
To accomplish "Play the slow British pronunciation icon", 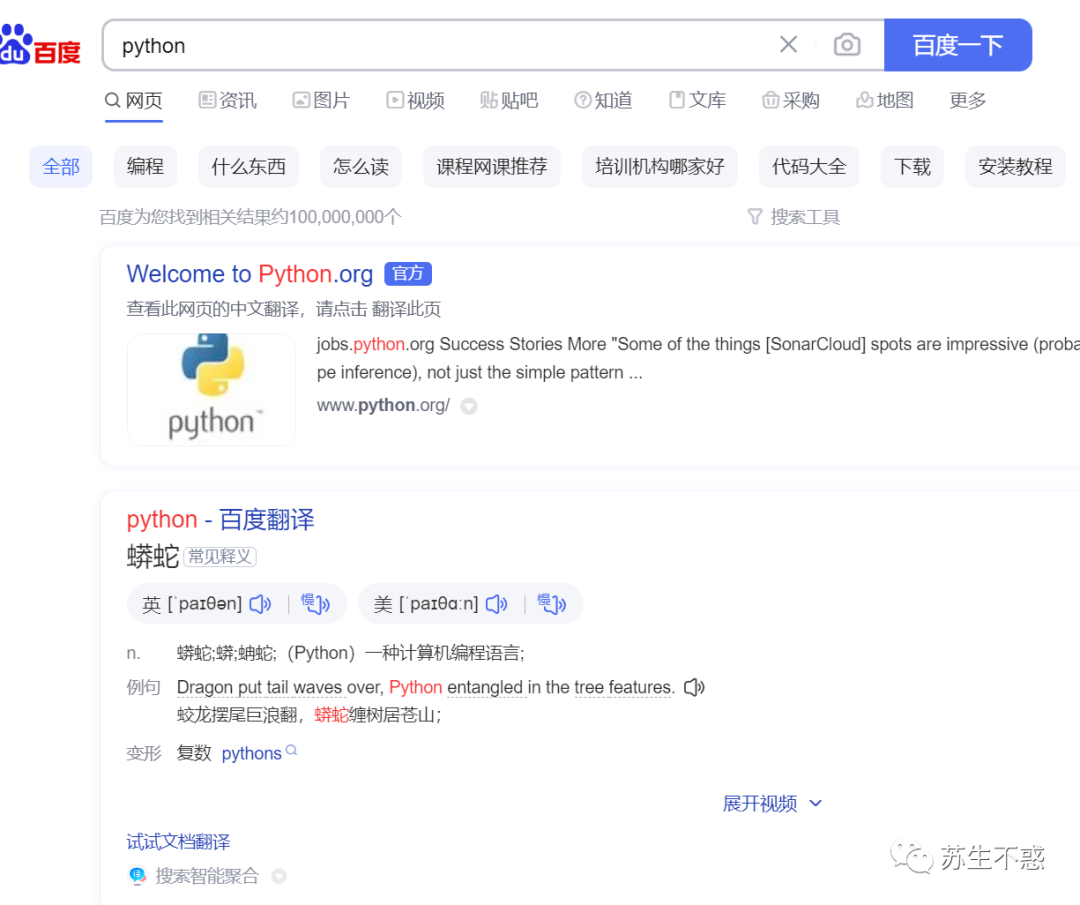I will point(315,604).
